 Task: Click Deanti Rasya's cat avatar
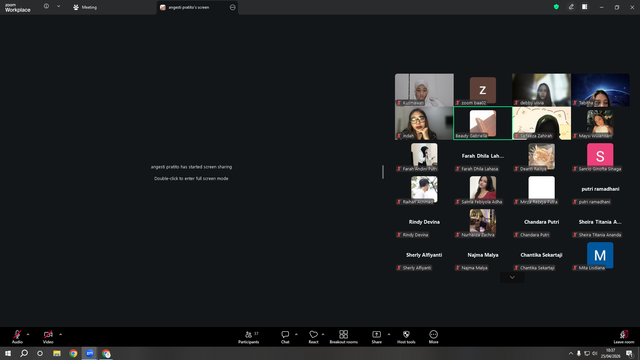click(542, 156)
